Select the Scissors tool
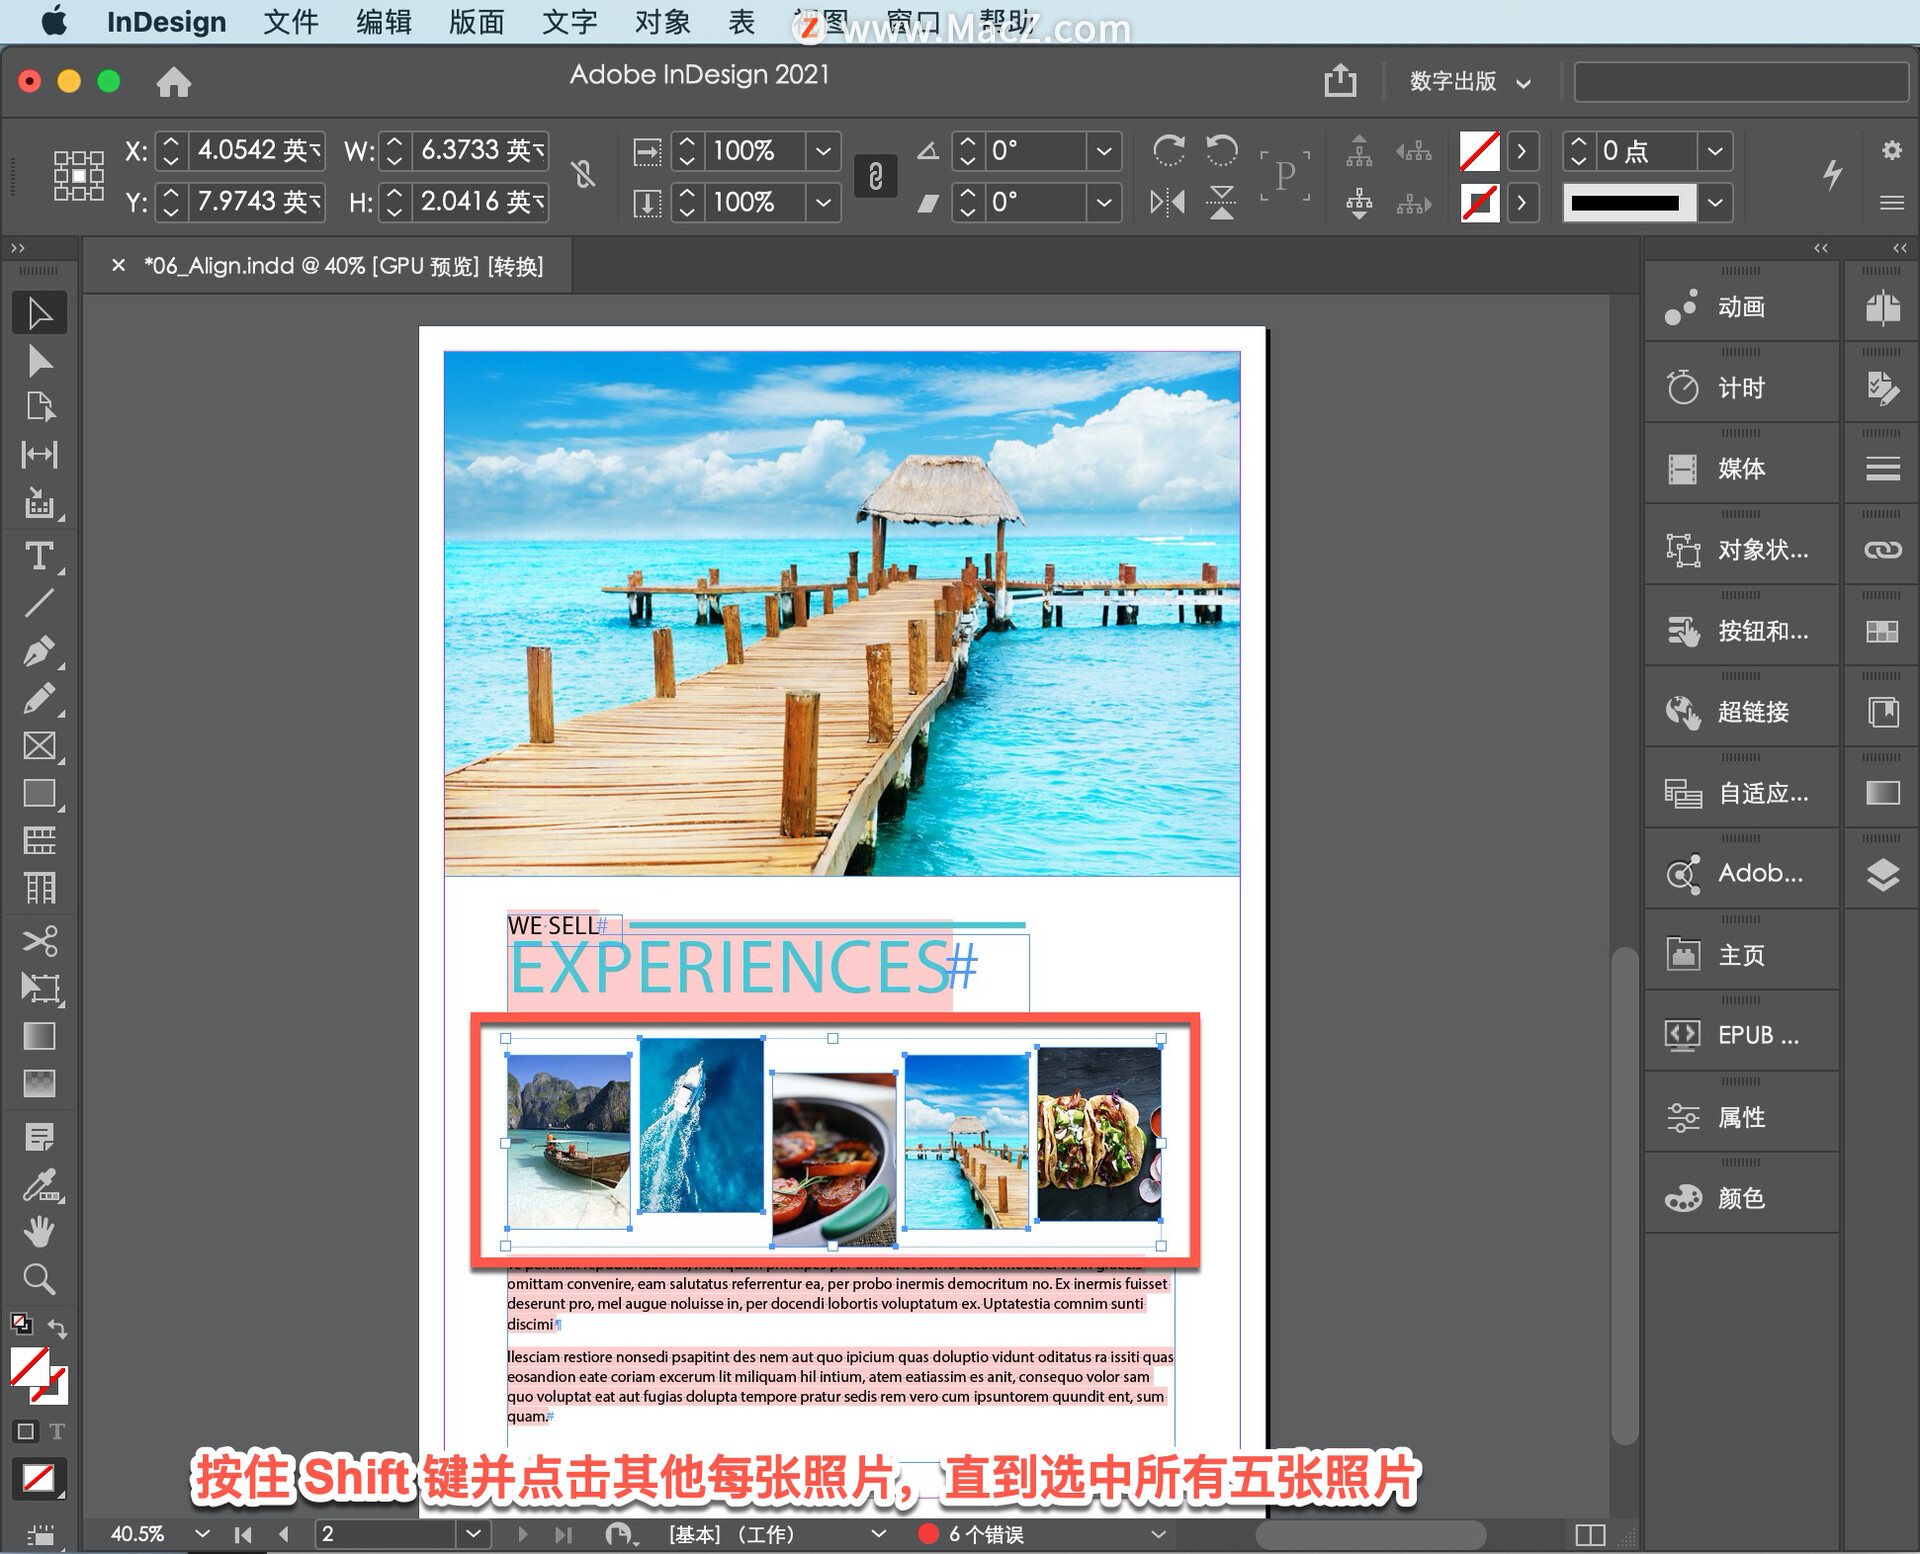 point(39,941)
